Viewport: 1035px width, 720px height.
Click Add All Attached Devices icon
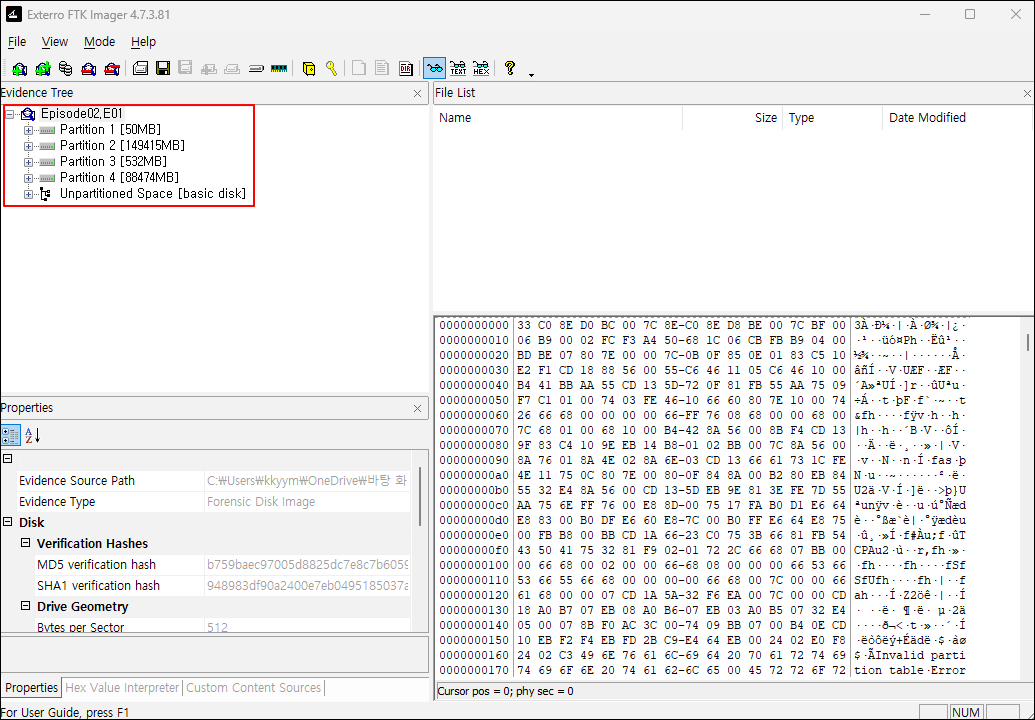tap(43, 68)
